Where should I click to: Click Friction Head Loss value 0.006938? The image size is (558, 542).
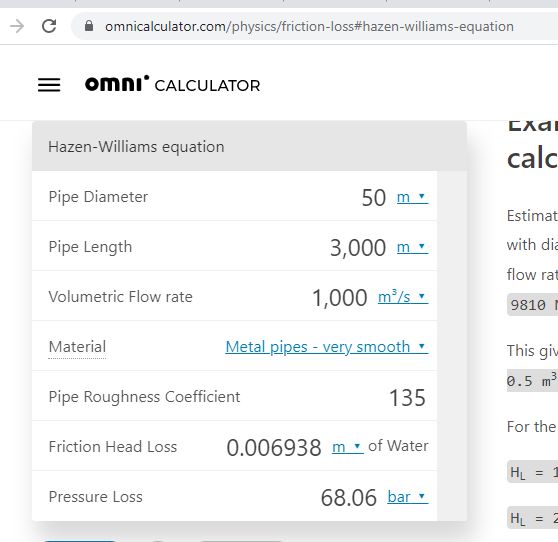click(274, 448)
